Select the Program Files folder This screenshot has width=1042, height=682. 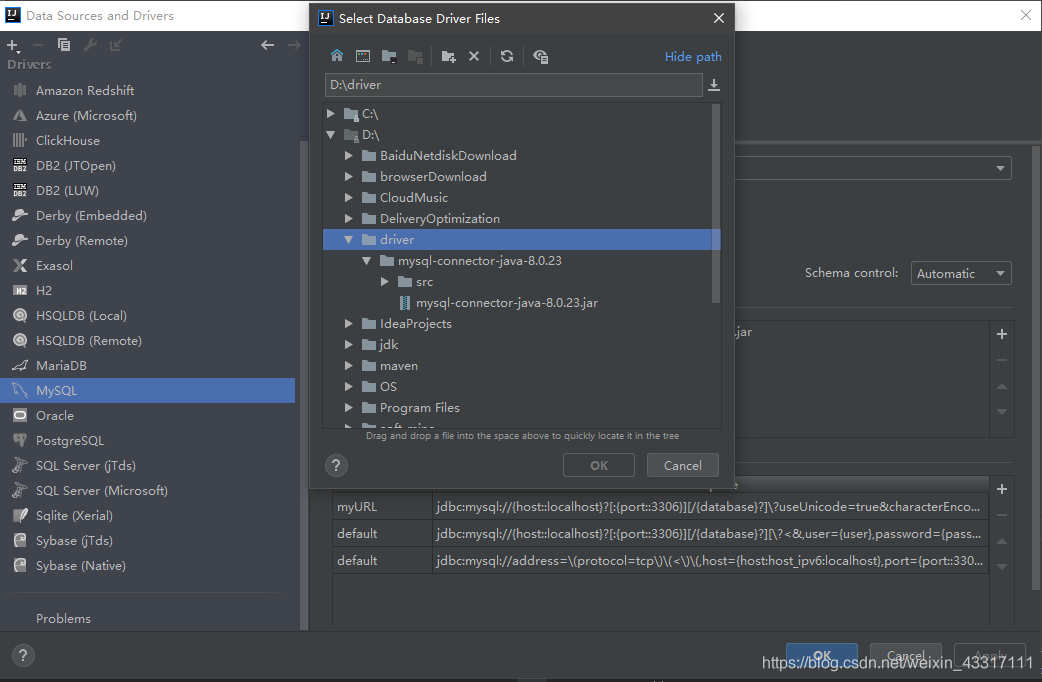pyautogui.click(x=419, y=407)
